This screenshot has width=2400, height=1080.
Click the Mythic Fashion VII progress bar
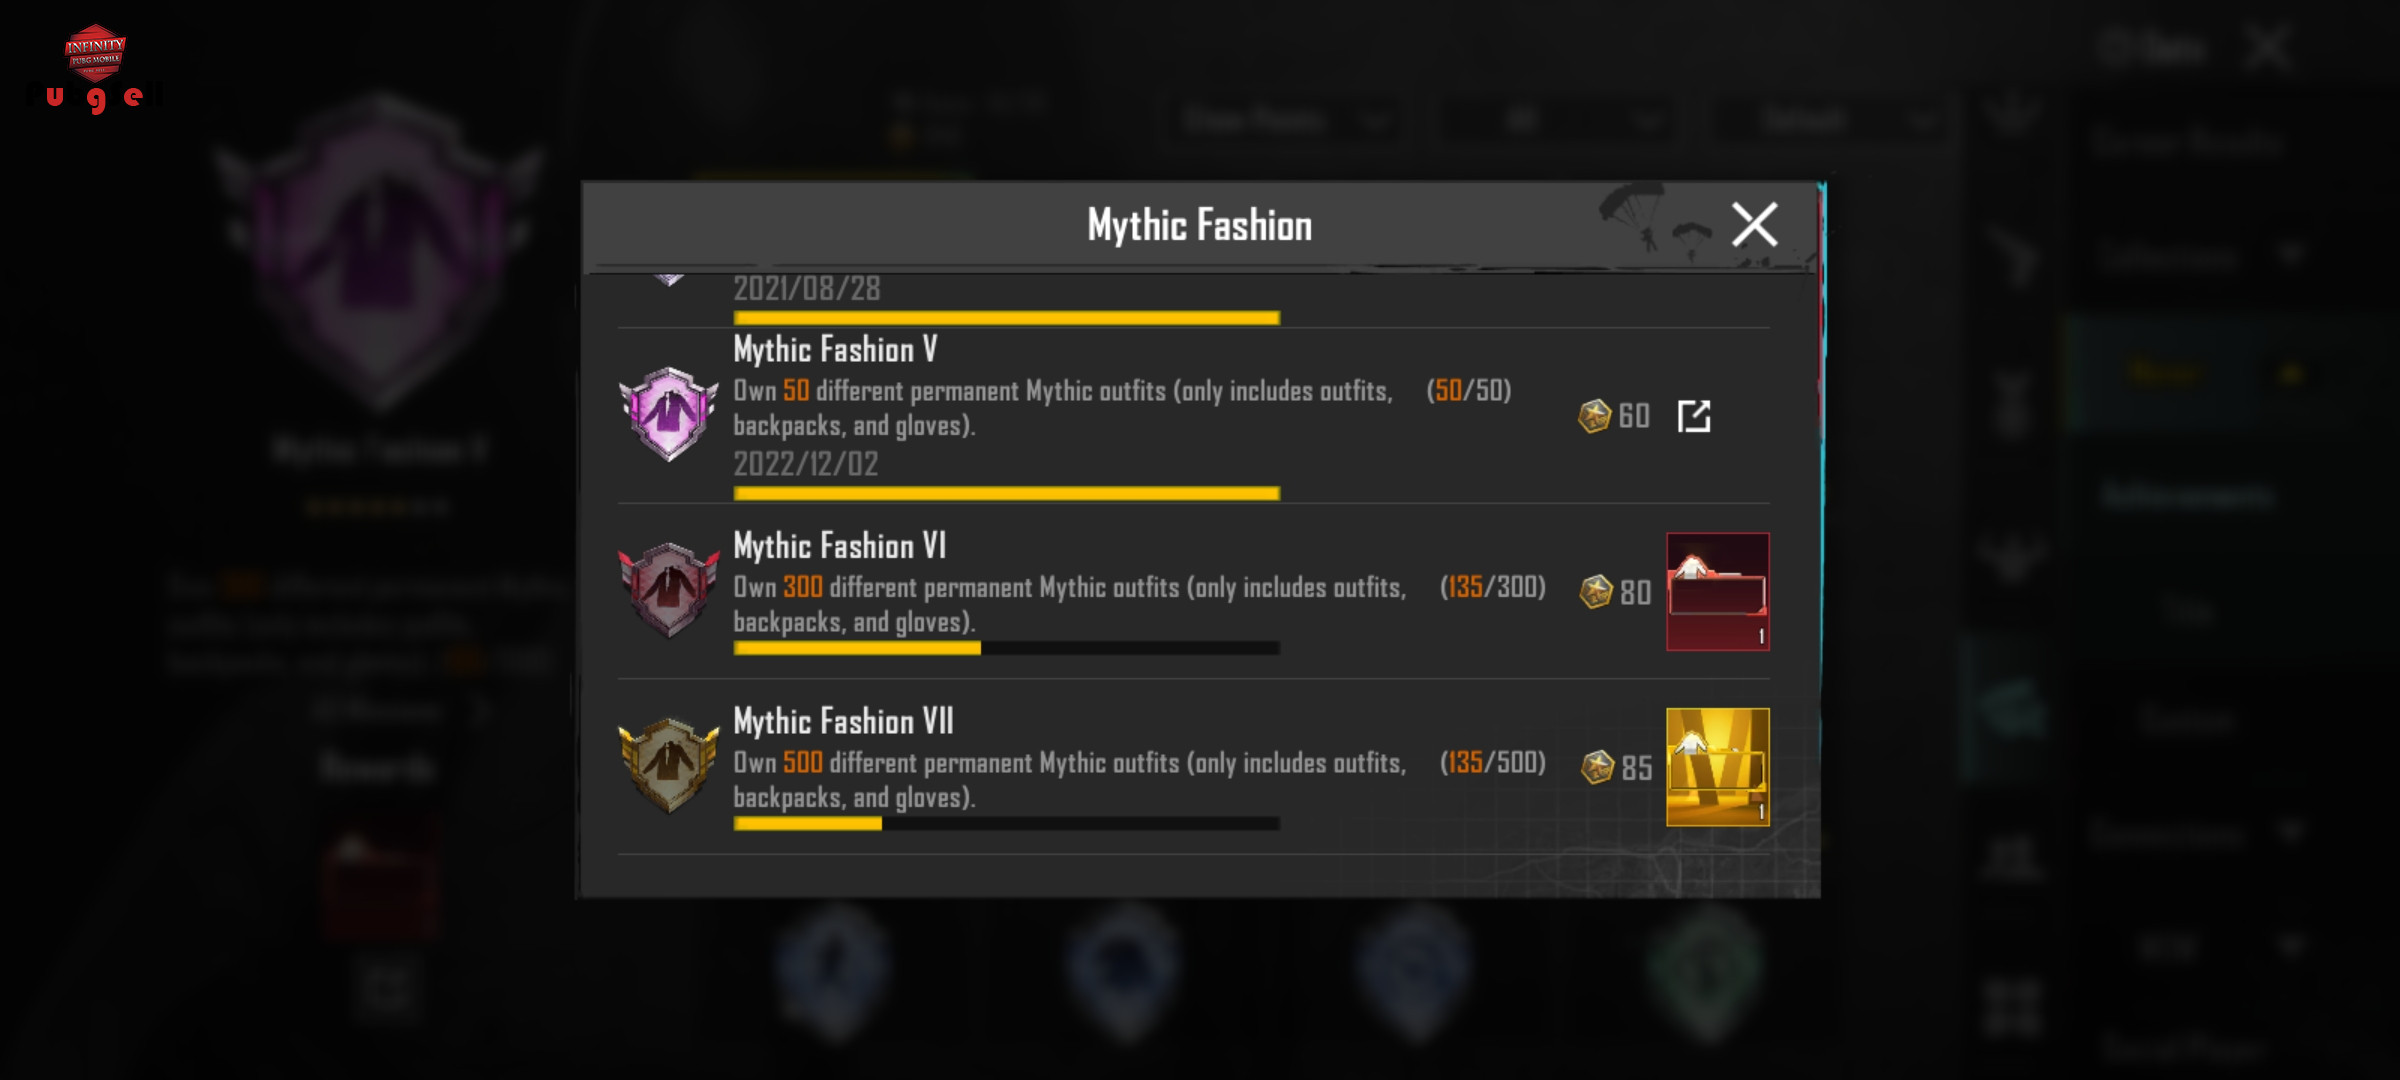pos(1006,823)
